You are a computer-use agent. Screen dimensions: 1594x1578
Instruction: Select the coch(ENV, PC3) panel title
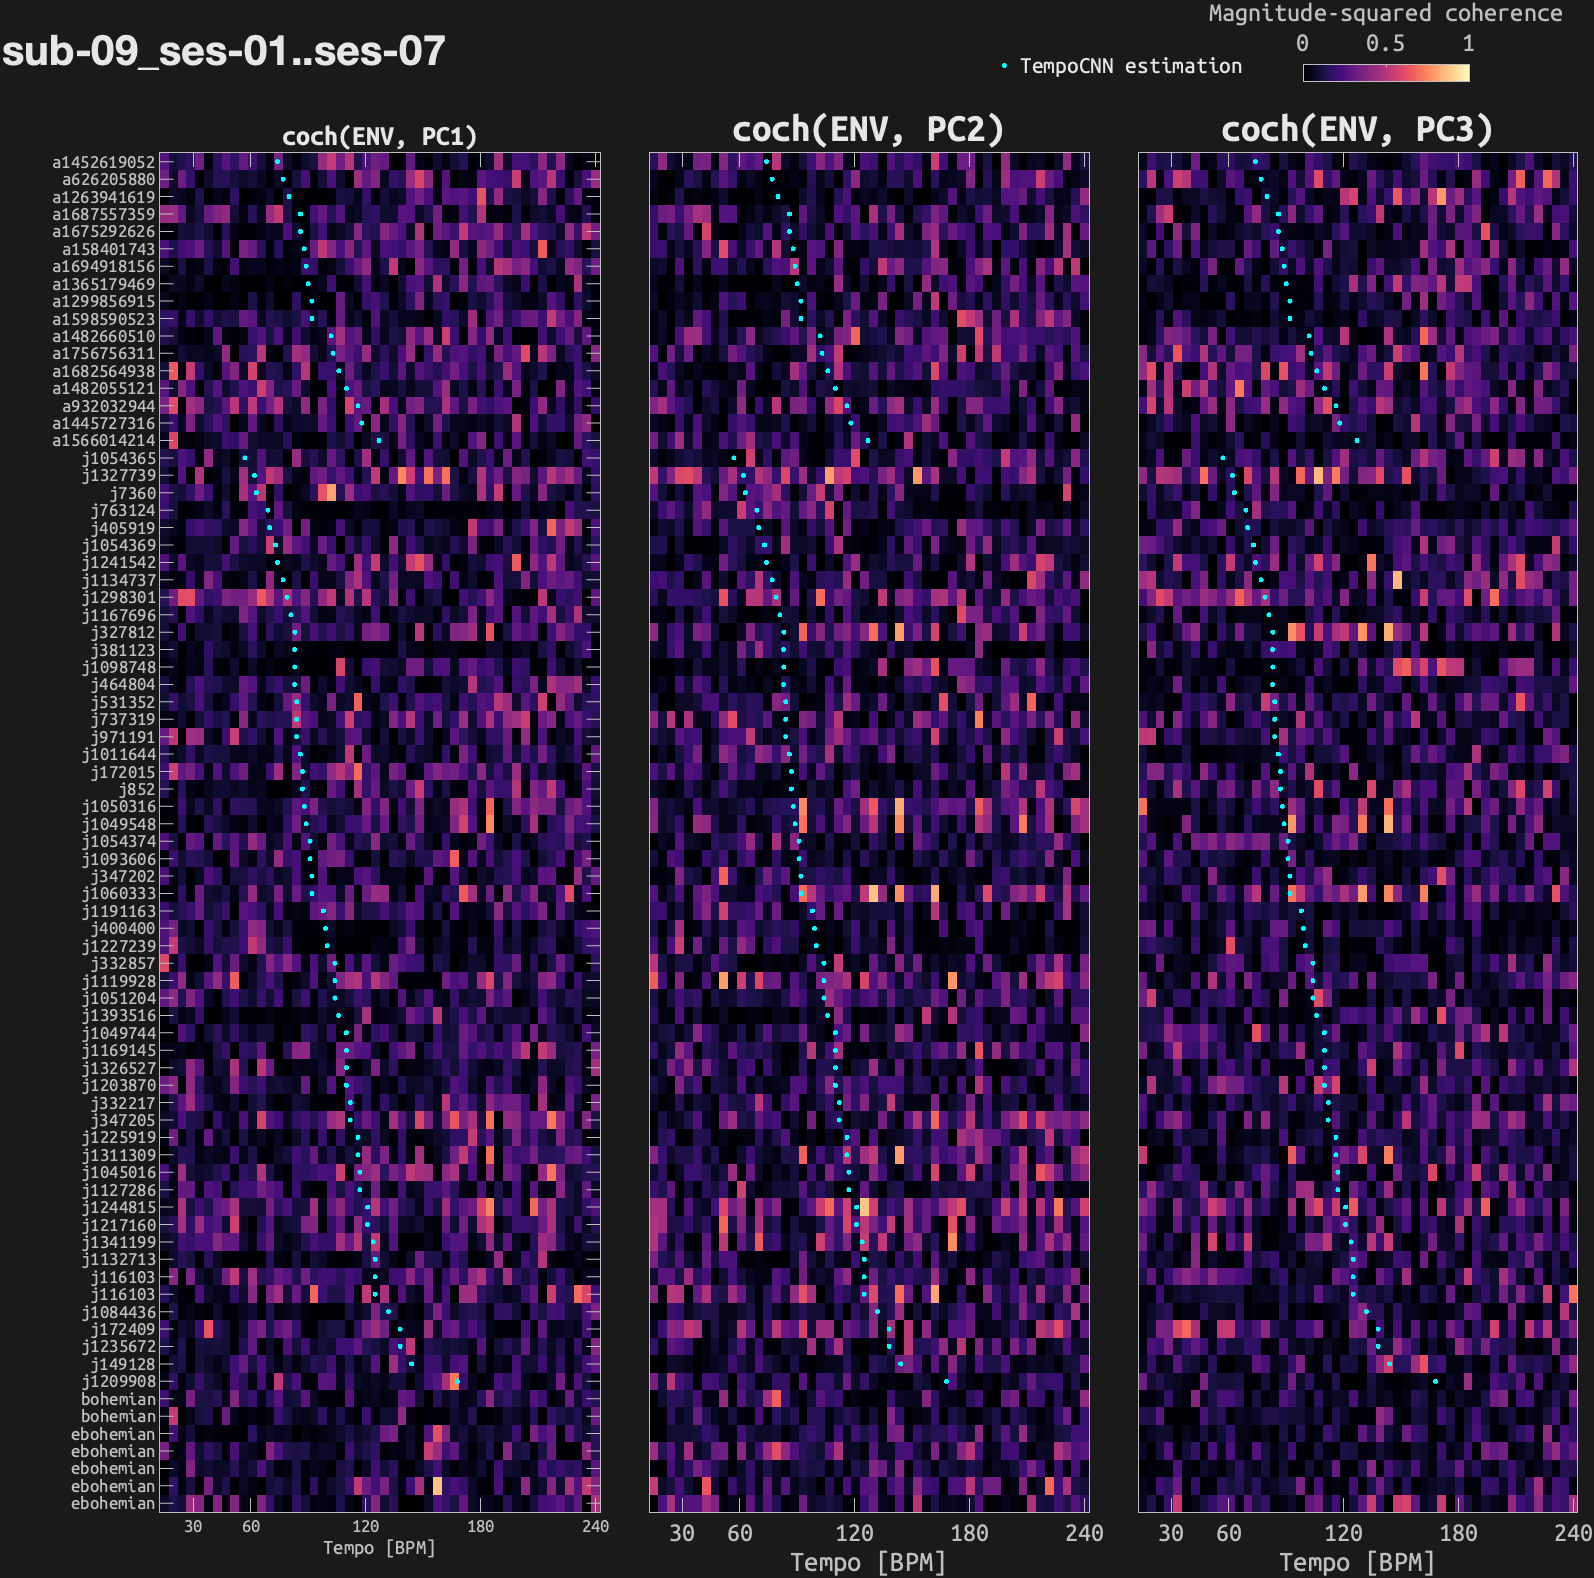1356,129
